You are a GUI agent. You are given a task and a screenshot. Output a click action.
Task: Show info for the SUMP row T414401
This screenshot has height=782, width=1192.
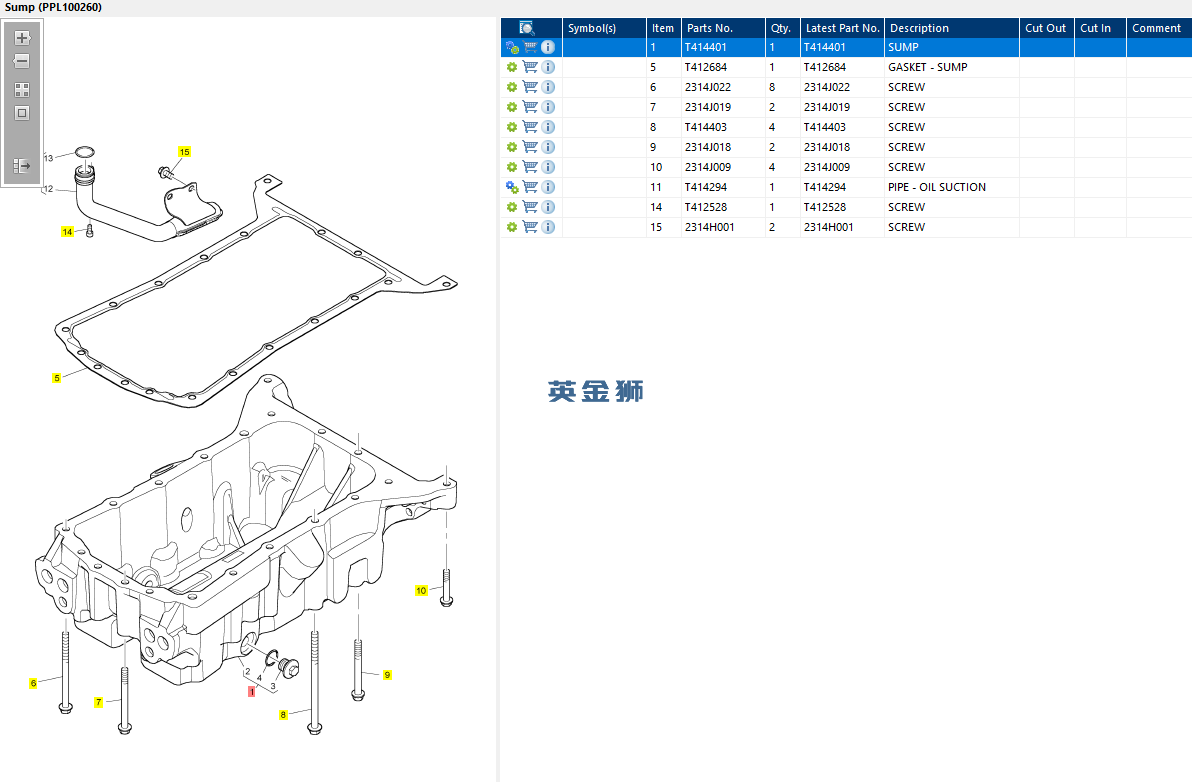[548, 47]
